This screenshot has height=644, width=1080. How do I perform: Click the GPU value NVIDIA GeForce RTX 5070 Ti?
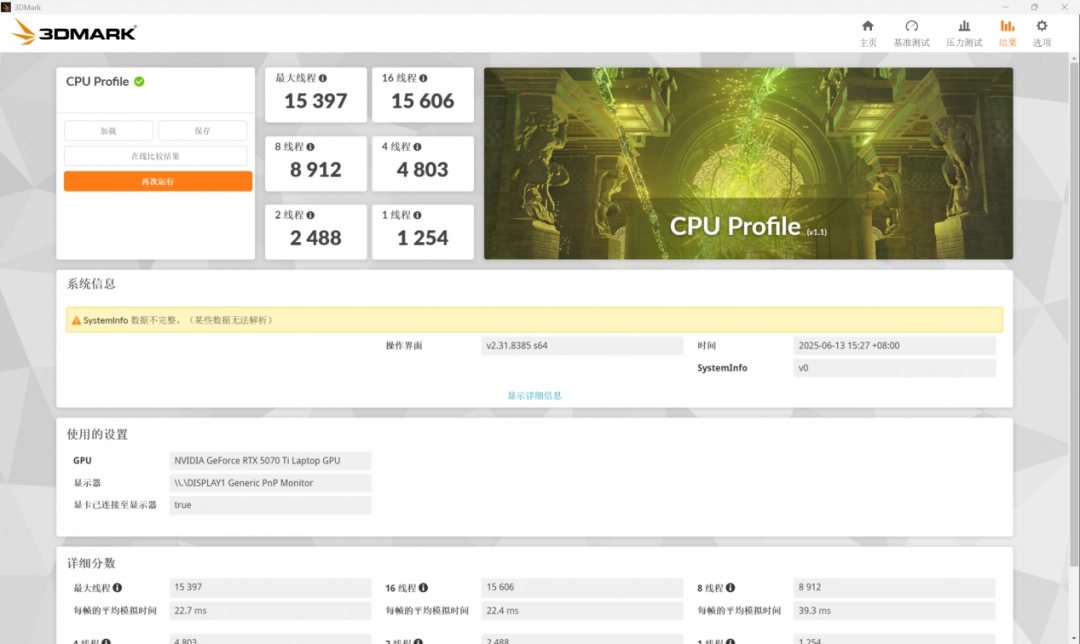pyautogui.click(x=270, y=461)
